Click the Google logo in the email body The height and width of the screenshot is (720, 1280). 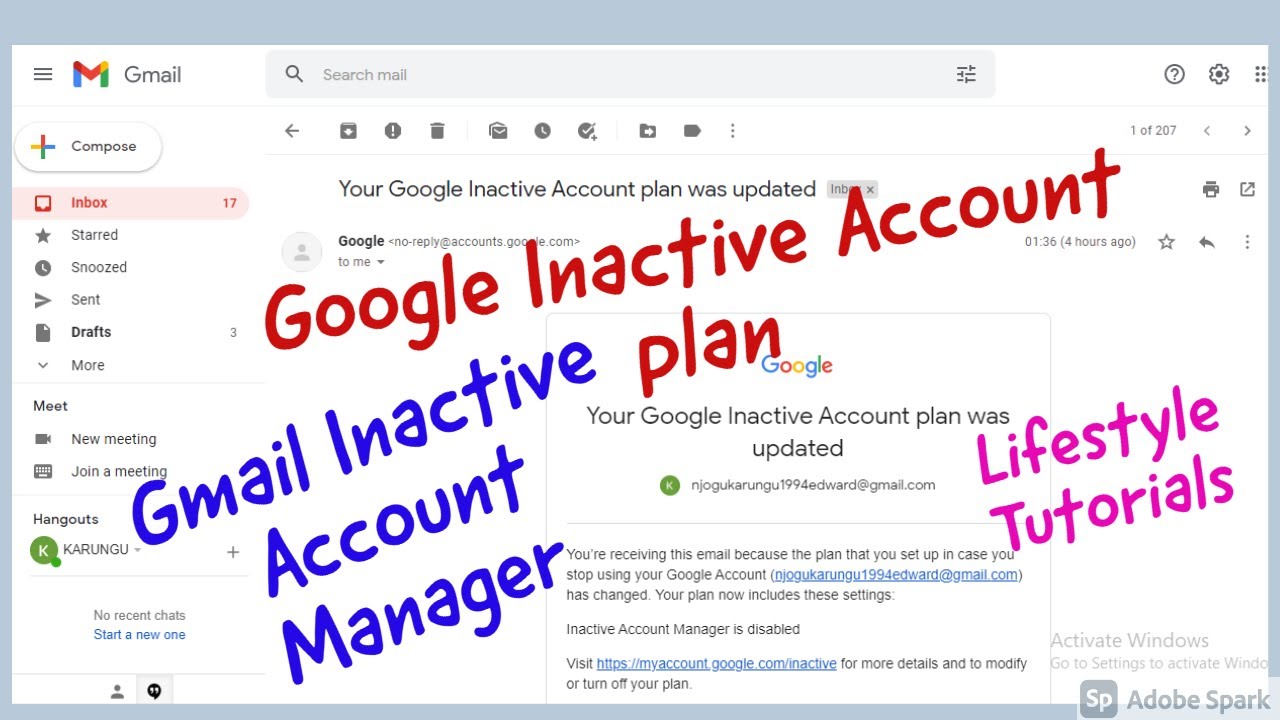pos(797,366)
